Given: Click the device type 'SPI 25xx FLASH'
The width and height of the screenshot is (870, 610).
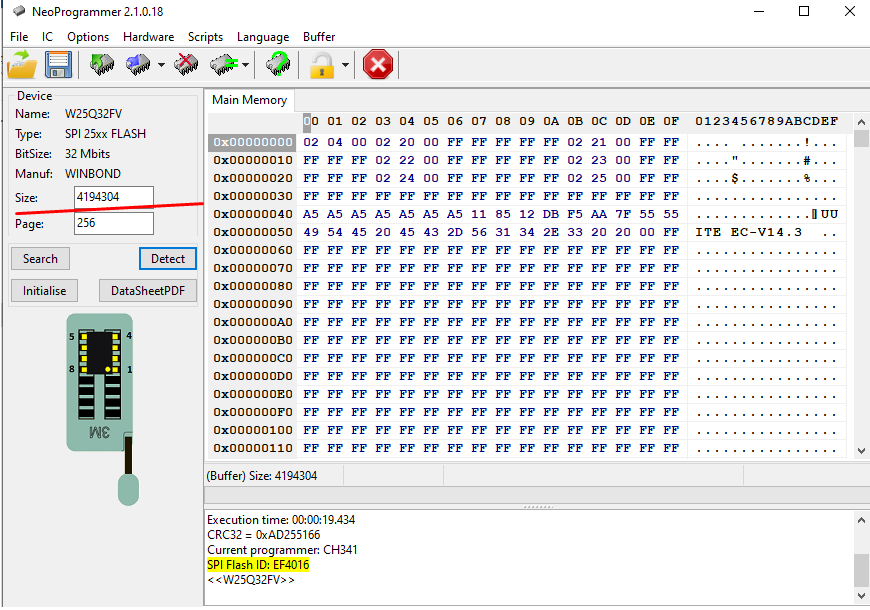Looking at the screenshot, I should click(105, 134).
